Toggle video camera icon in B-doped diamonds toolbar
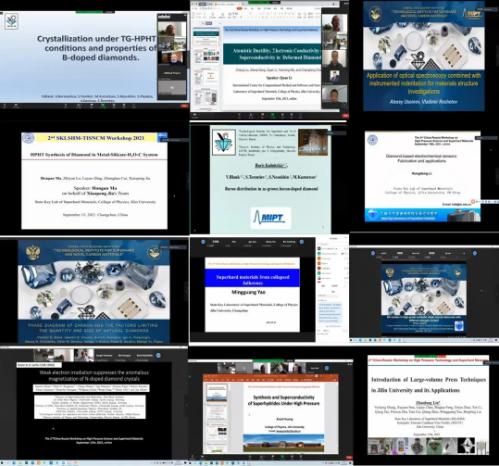The width and height of the screenshot is (499, 466). [x=16, y=105]
